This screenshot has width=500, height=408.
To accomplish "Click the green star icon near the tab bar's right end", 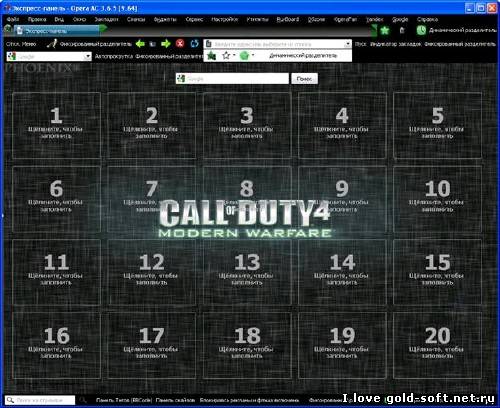I will [x=385, y=31].
